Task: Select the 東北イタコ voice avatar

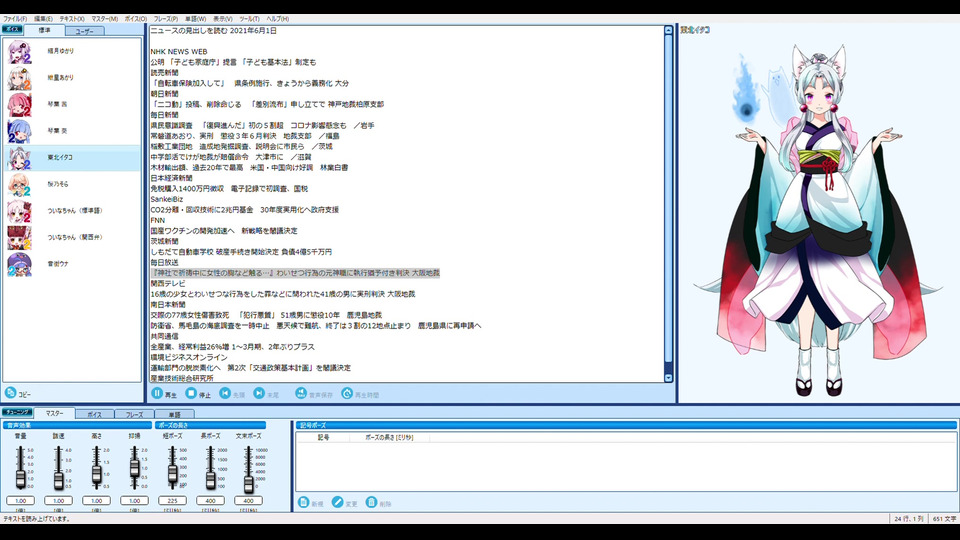Action: tap(19, 158)
